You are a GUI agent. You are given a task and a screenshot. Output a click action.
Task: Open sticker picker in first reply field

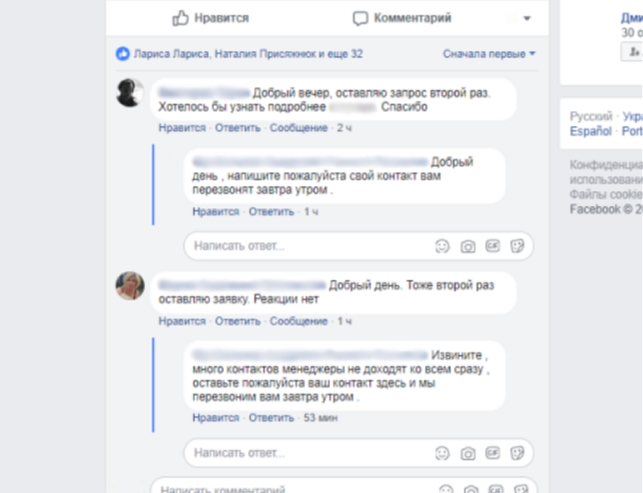click(517, 246)
